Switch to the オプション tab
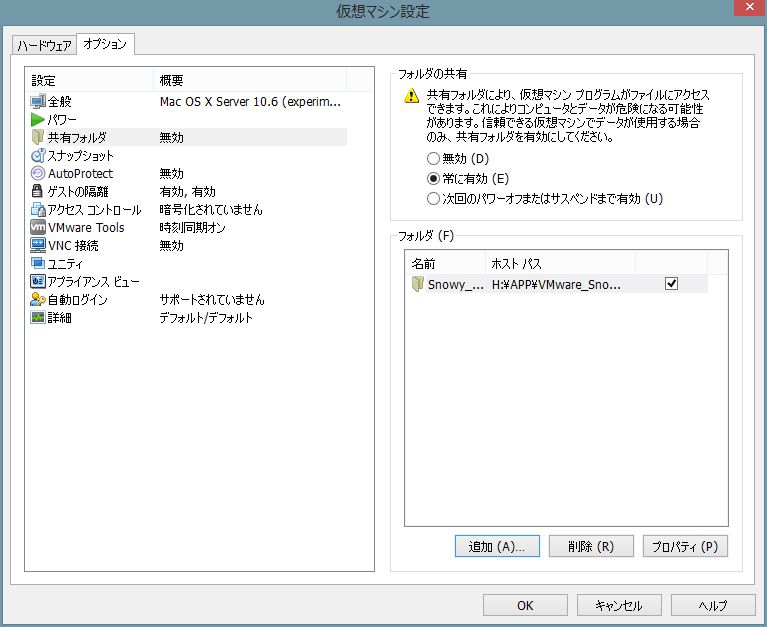Screen dimensions: 767x627 coord(105,44)
